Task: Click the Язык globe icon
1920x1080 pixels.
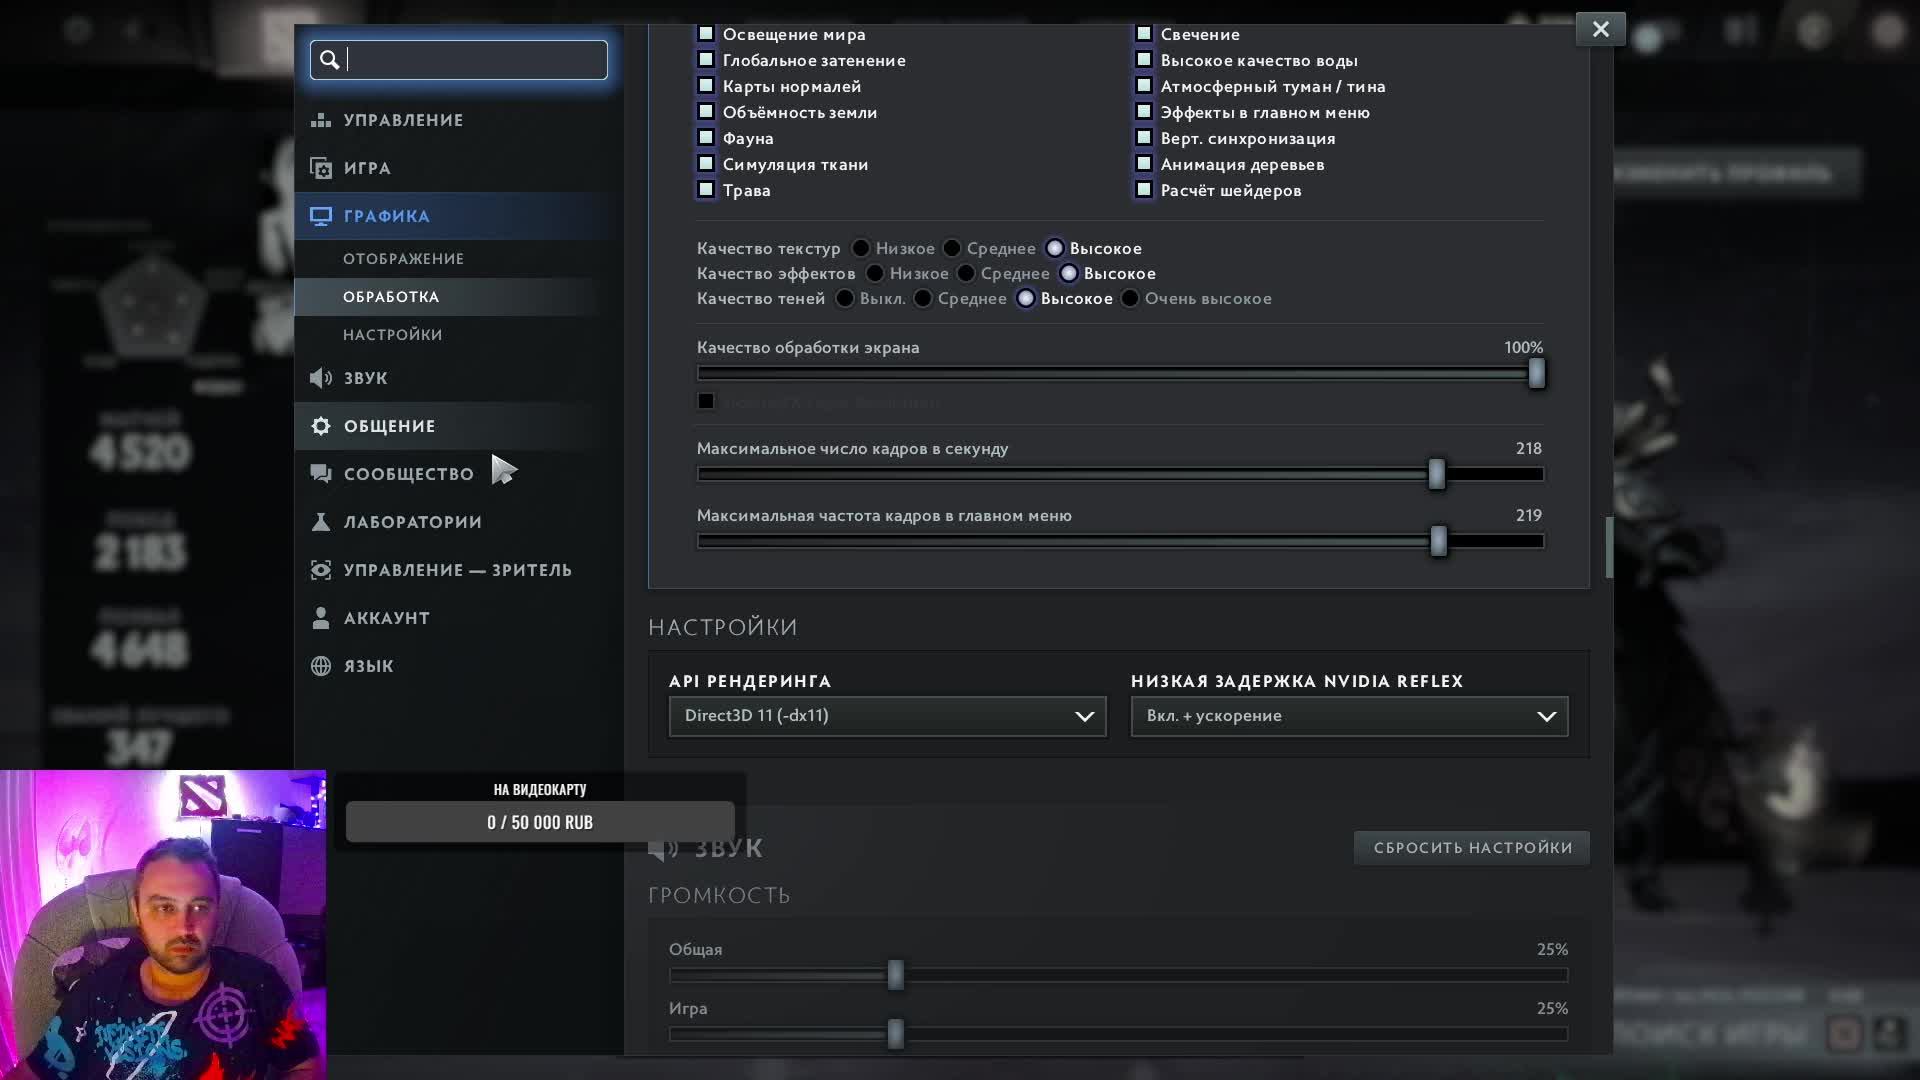Action: 321,666
